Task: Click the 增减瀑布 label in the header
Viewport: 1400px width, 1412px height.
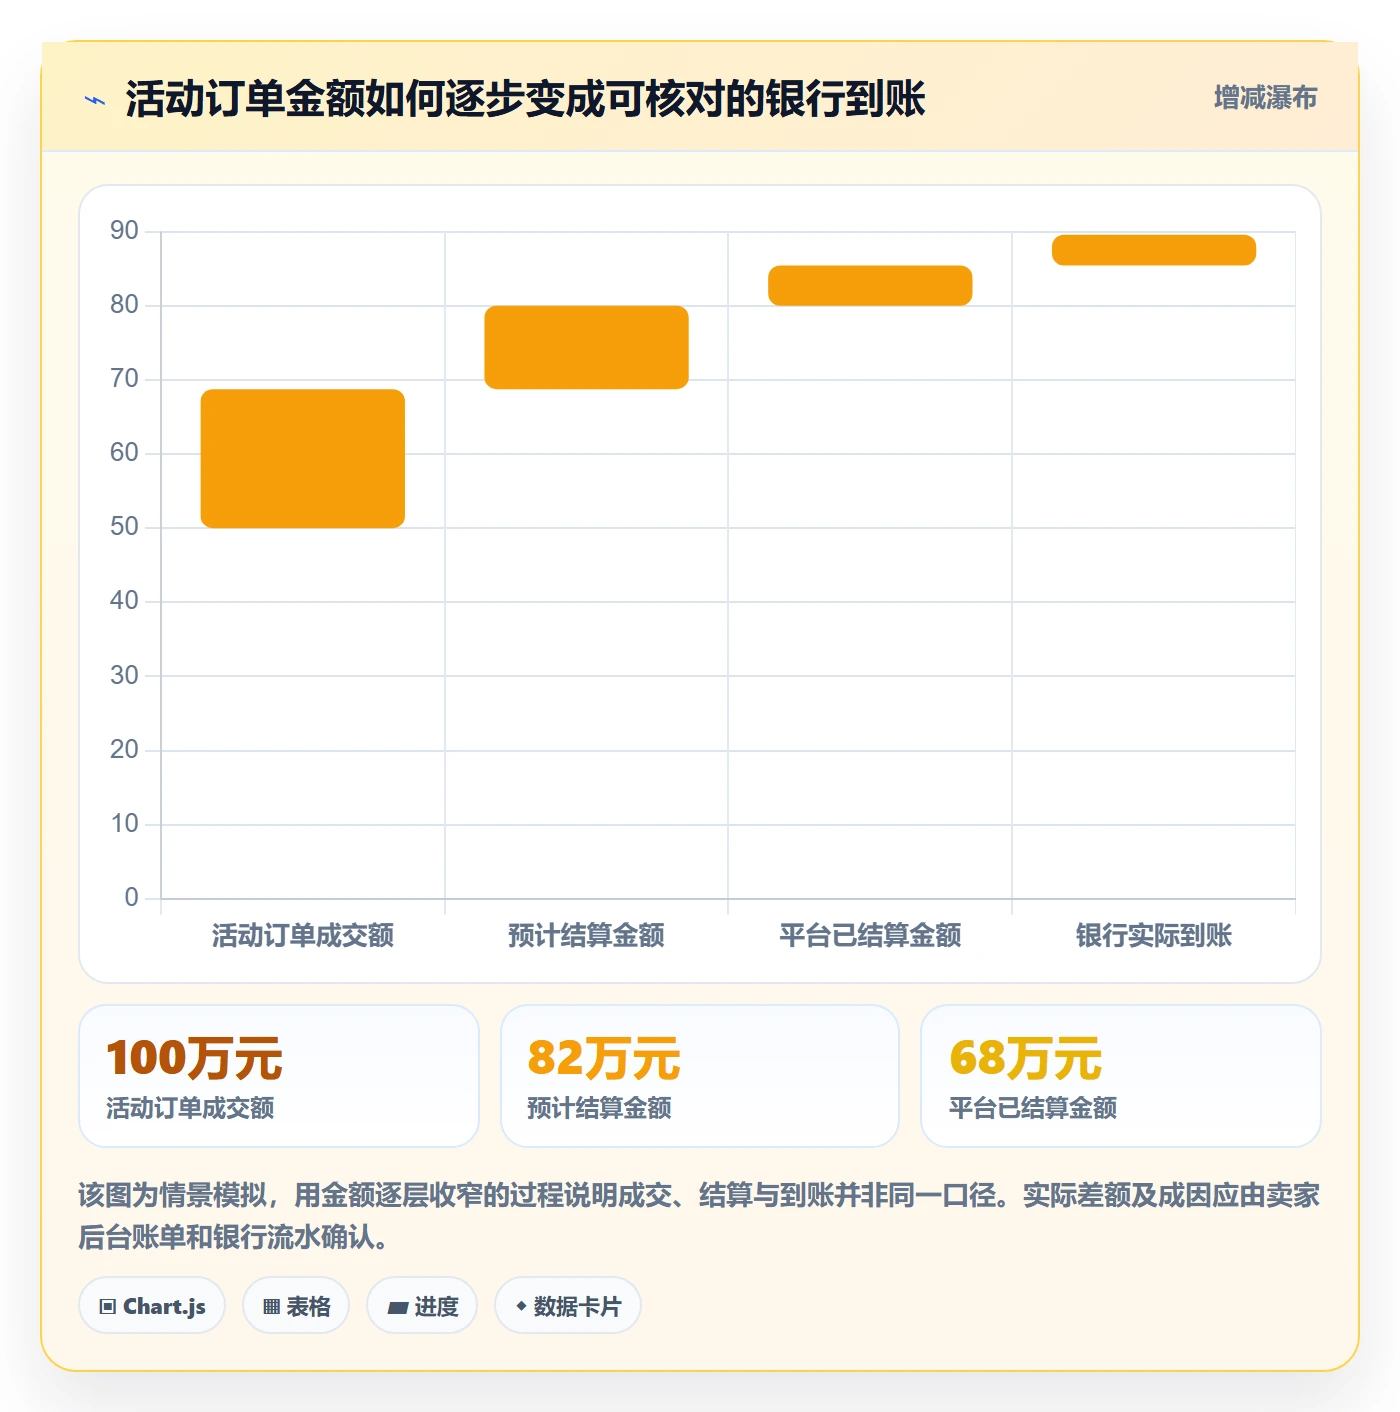Action: 1265,98
